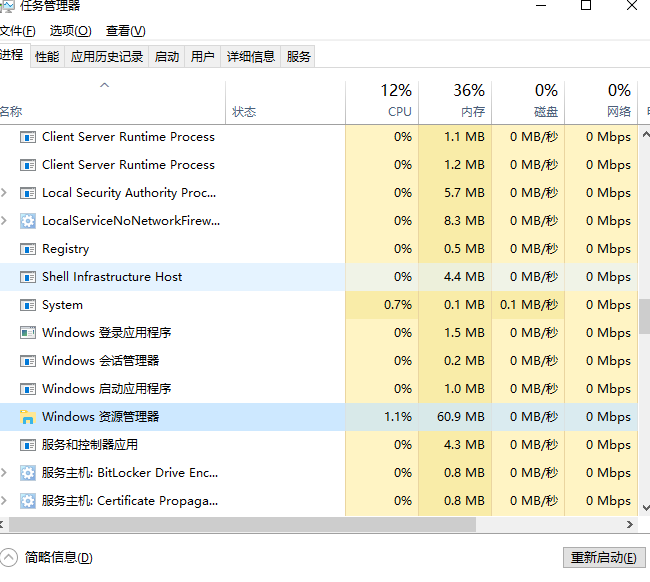Select the System row name

coord(62,305)
